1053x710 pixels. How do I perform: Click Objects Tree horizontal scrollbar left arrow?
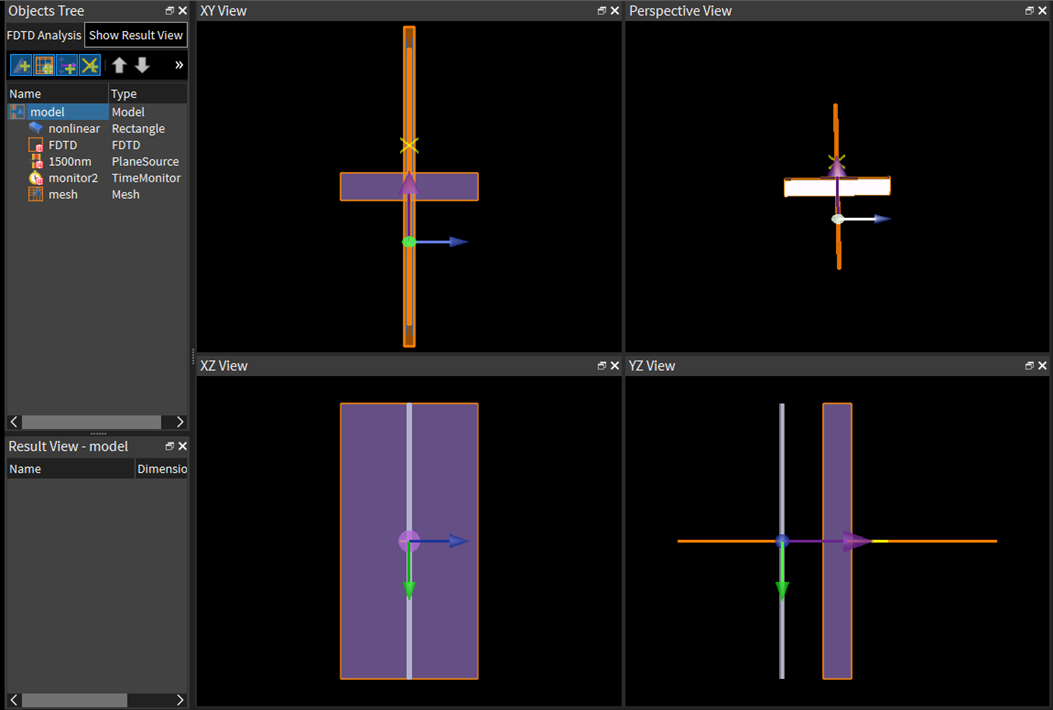click(x=14, y=422)
